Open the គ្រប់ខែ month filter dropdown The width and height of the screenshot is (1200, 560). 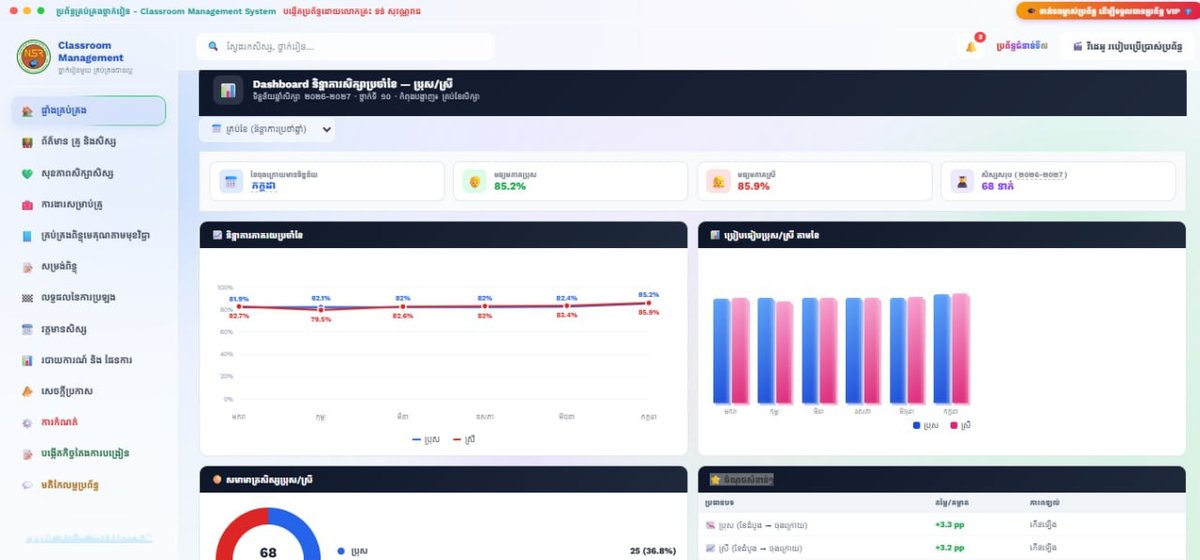coord(266,129)
